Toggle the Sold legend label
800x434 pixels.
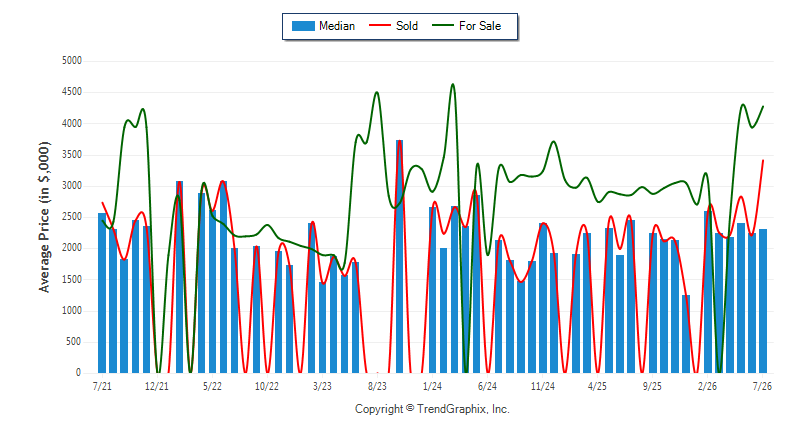pyautogui.click(x=407, y=26)
